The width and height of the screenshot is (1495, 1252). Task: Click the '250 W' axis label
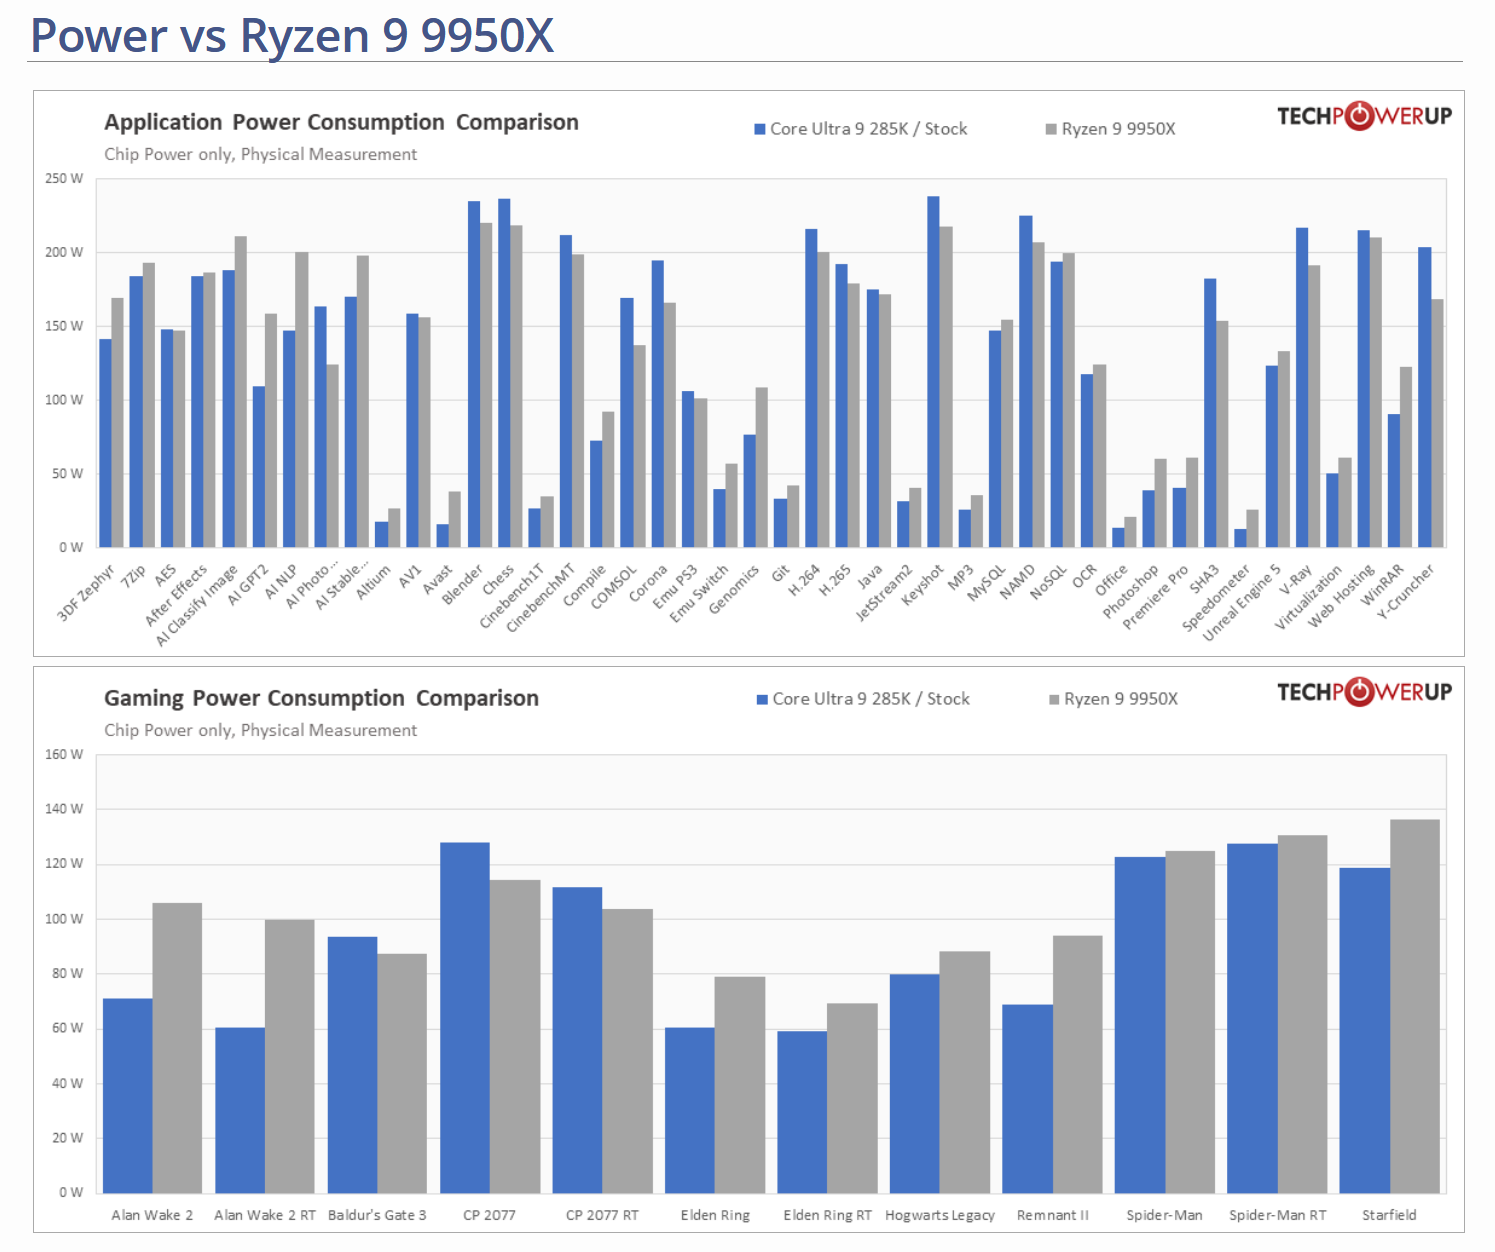click(64, 178)
